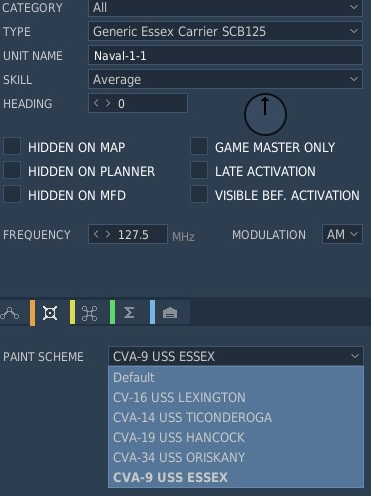The image size is (371, 496).
Task: Open the route waypoints tab icon
Action: (x=10, y=313)
